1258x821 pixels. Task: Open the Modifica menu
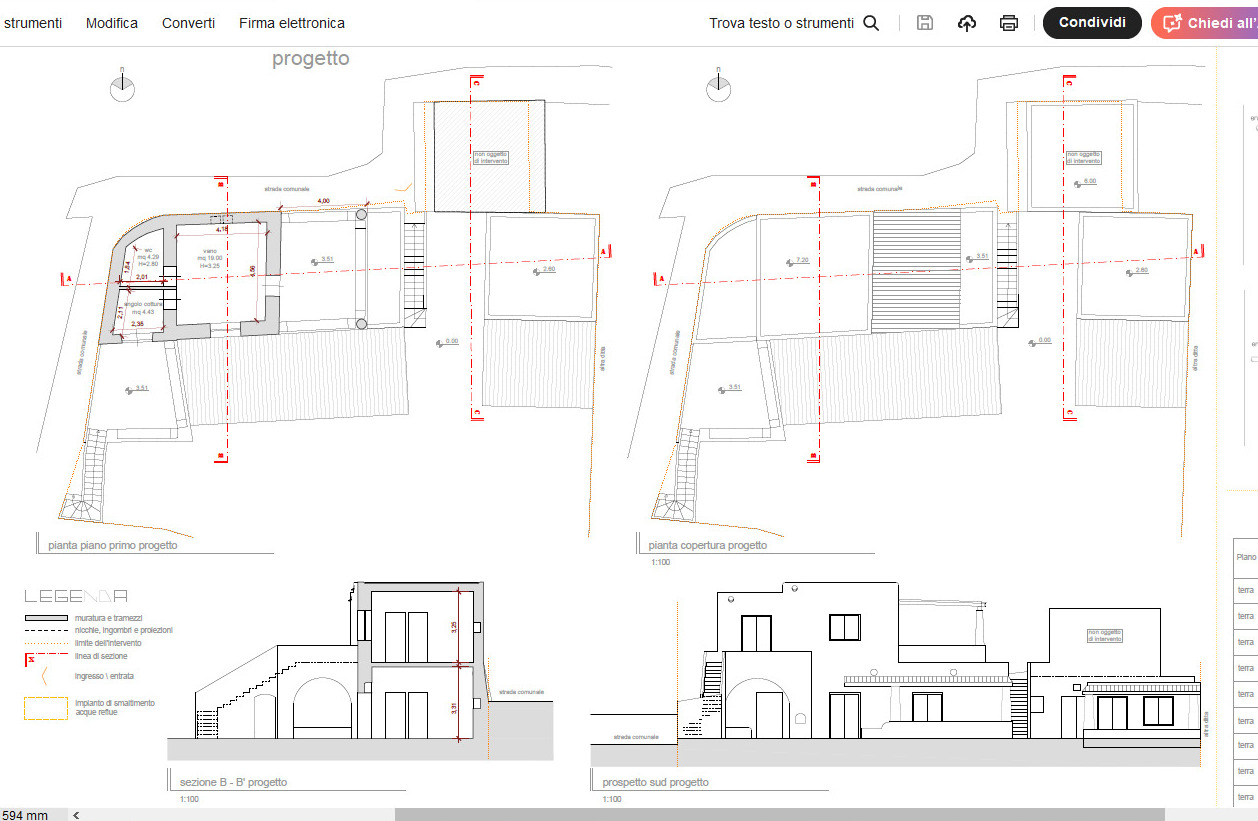112,23
